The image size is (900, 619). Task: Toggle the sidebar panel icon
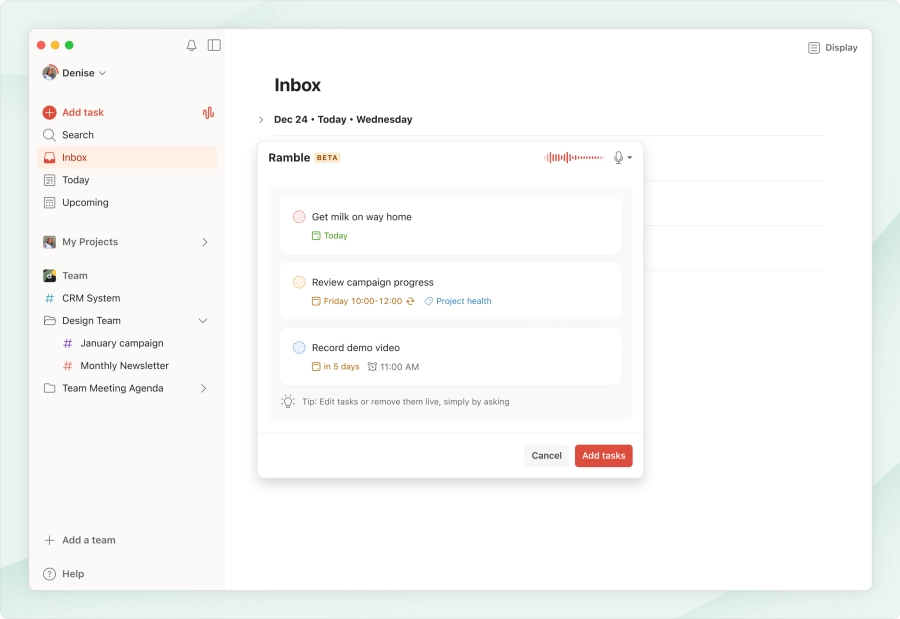click(214, 46)
